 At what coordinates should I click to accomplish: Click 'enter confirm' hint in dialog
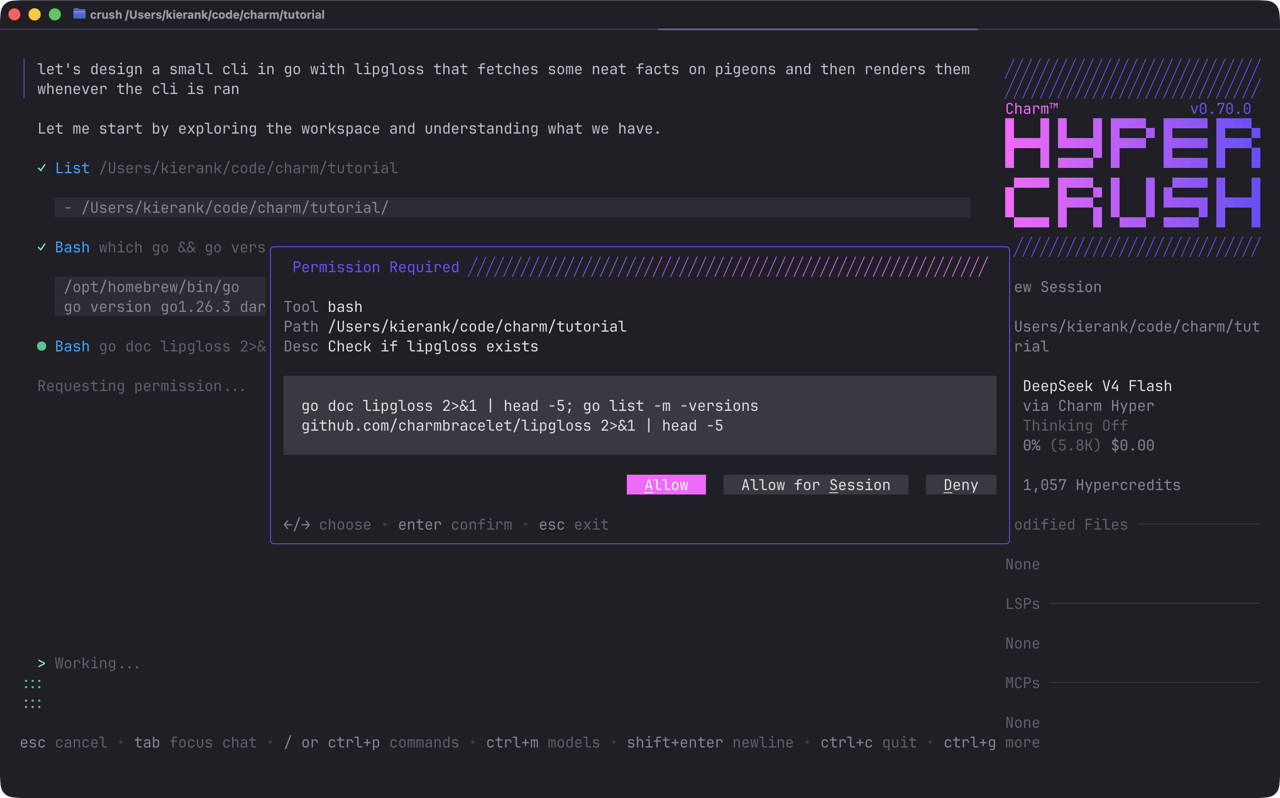(x=455, y=525)
